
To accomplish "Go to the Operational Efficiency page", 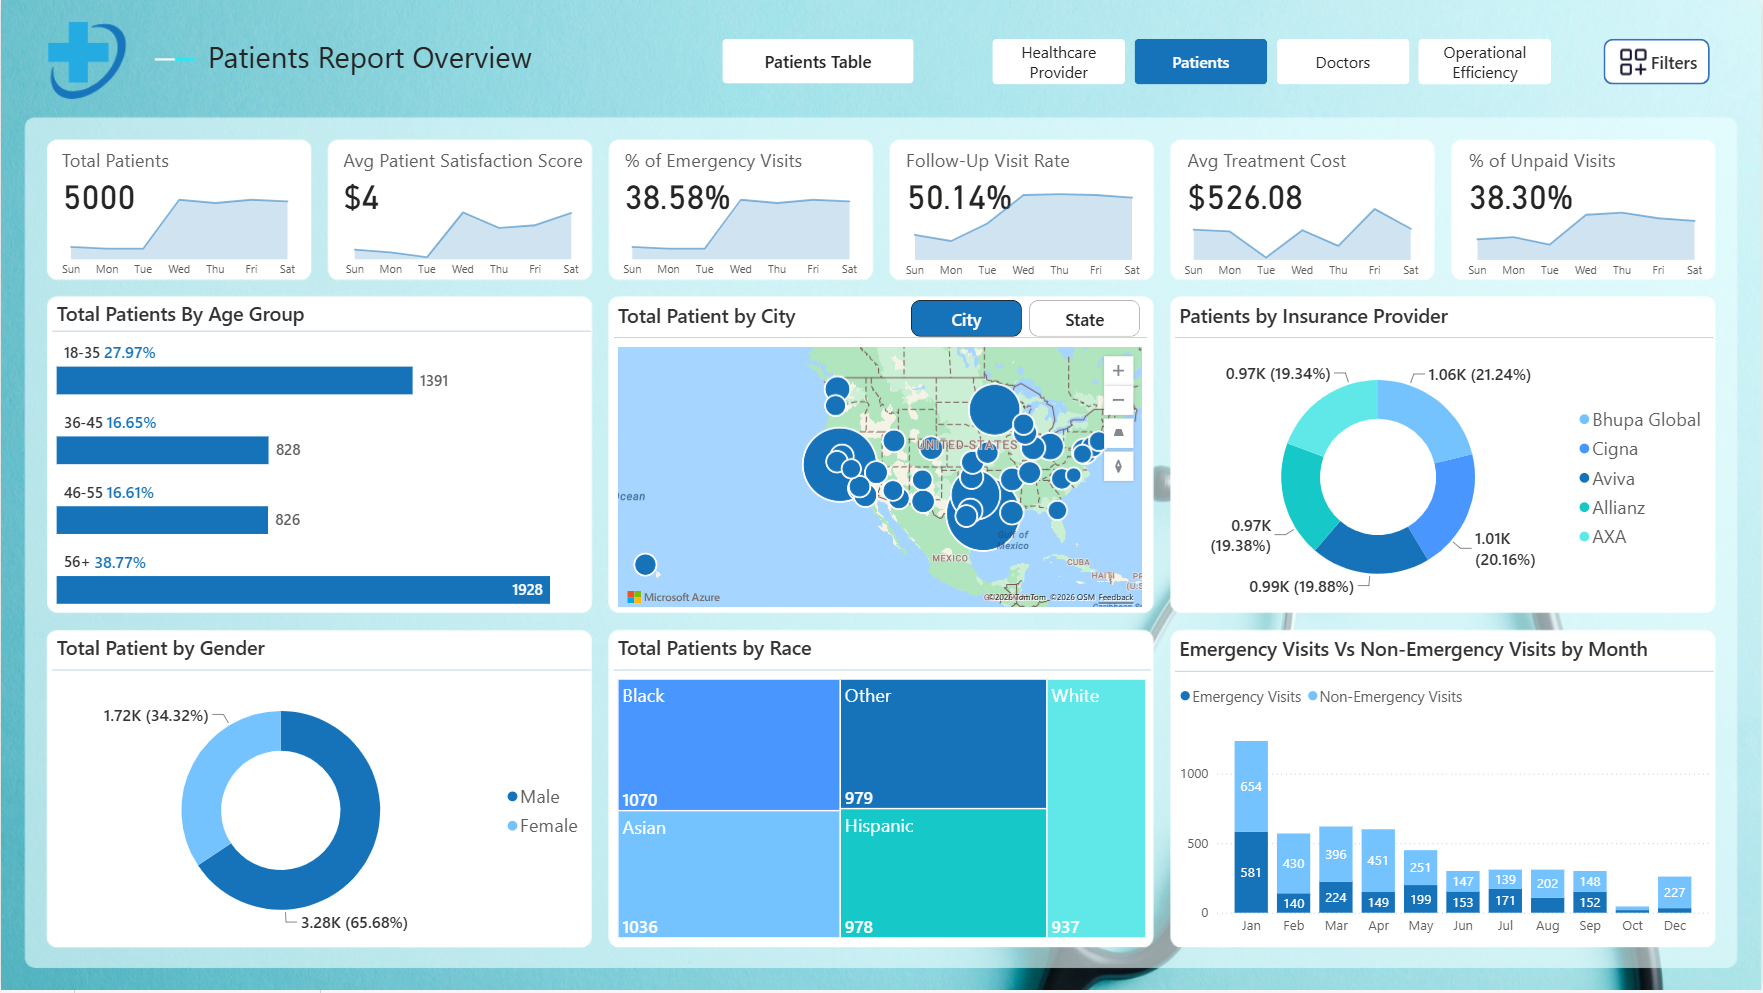I will click(x=1484, y=62).
